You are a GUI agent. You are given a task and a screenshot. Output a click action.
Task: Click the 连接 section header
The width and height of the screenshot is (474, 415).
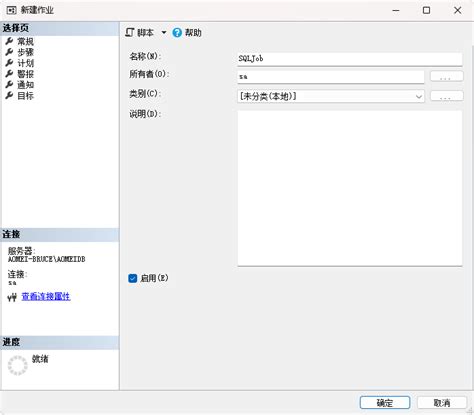click(60, 234)
